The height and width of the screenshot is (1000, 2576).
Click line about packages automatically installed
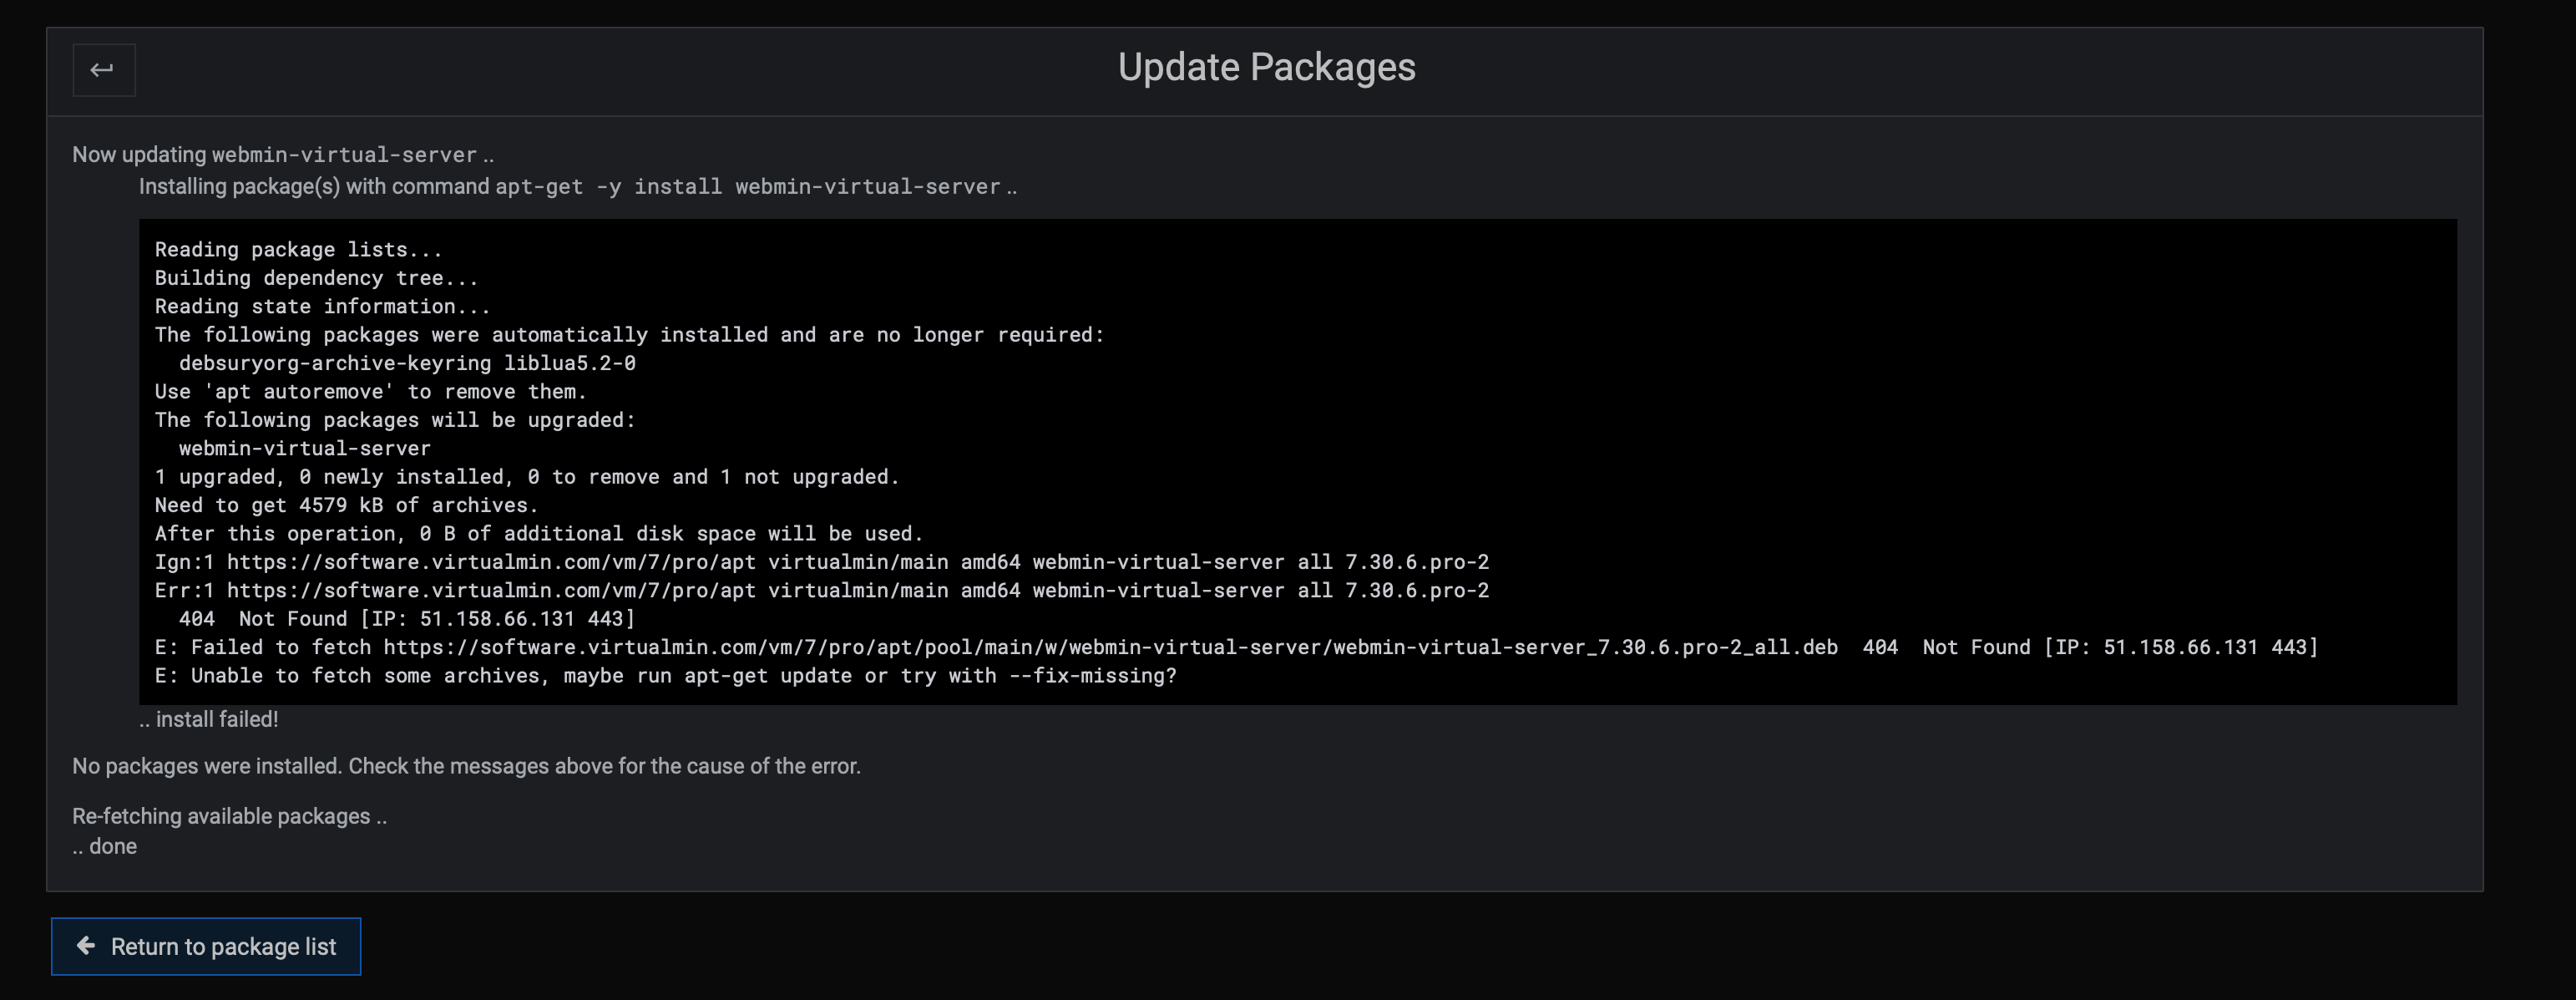pos(629,335)
